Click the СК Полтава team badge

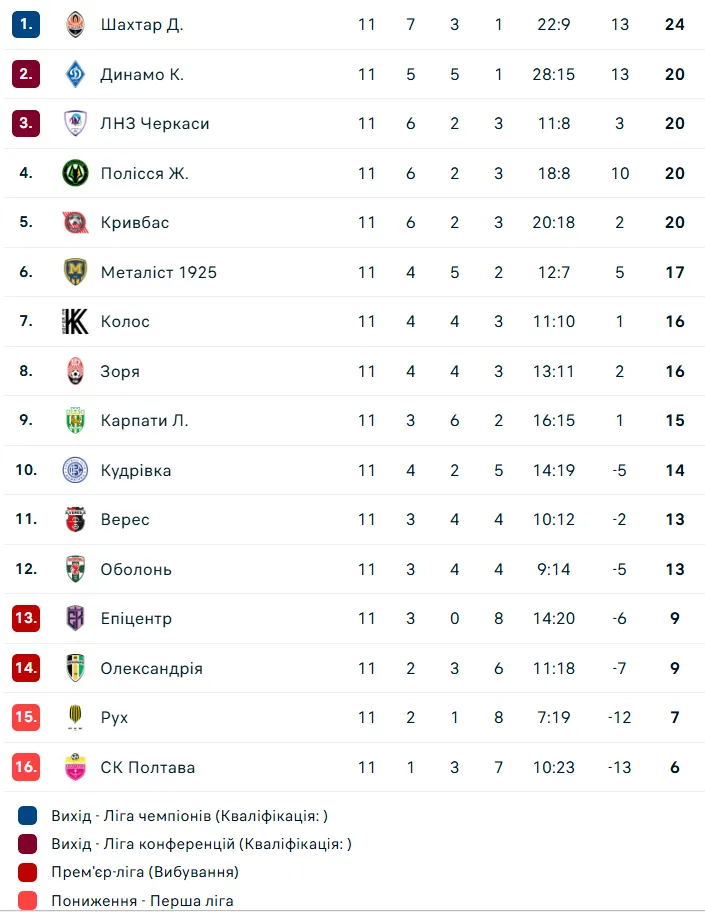point(75,767)
